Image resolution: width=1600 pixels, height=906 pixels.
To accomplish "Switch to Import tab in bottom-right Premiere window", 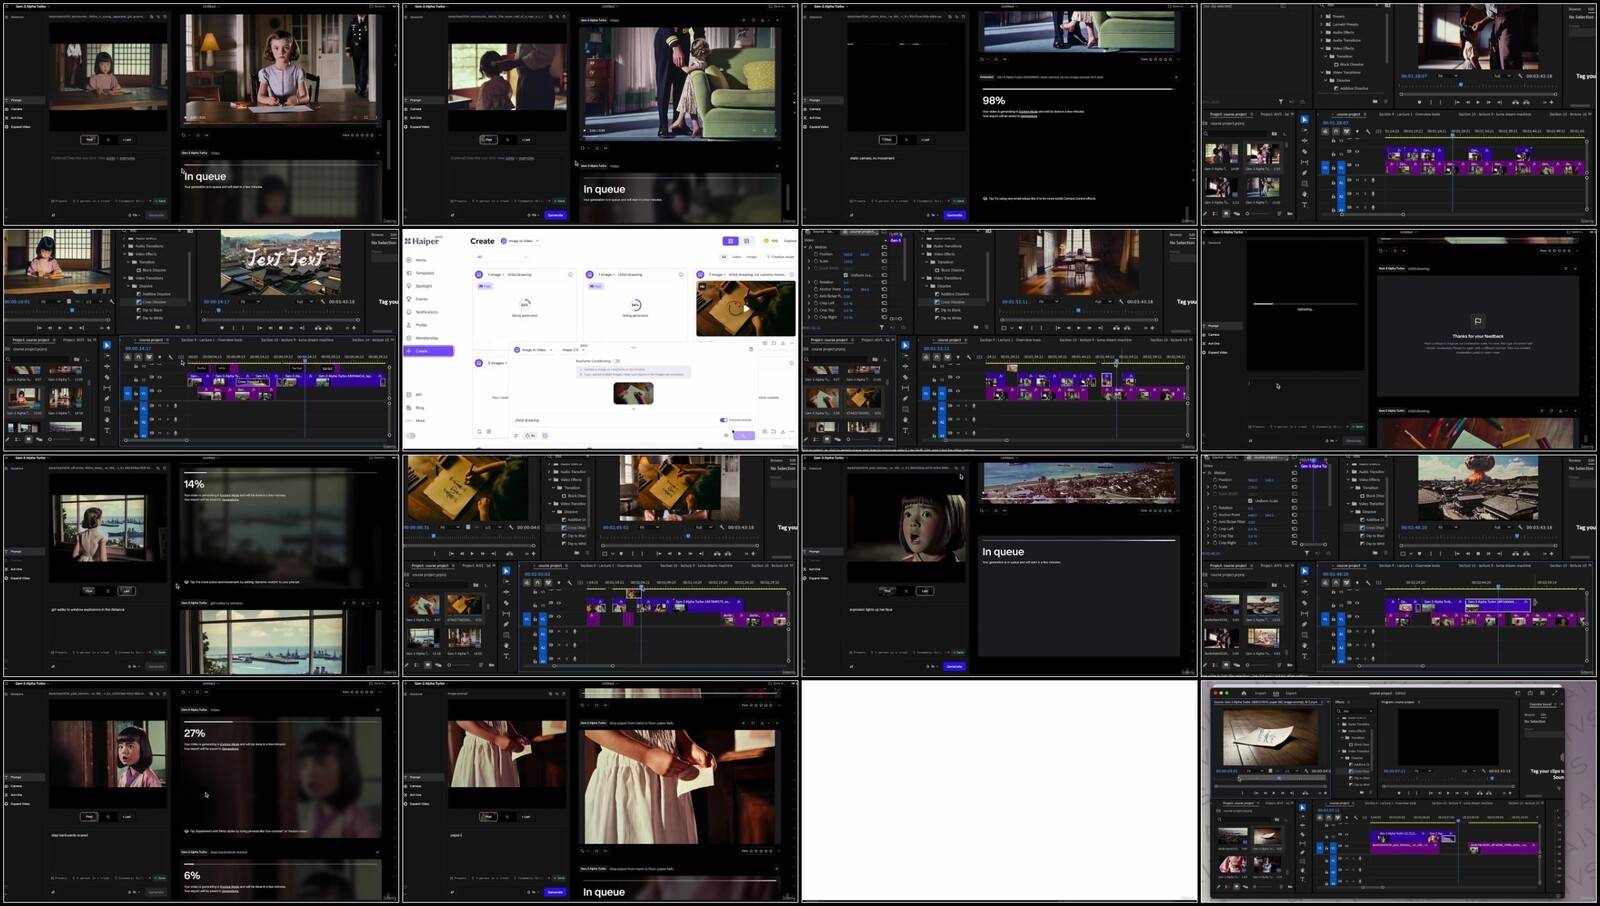I will point(1260,693).
